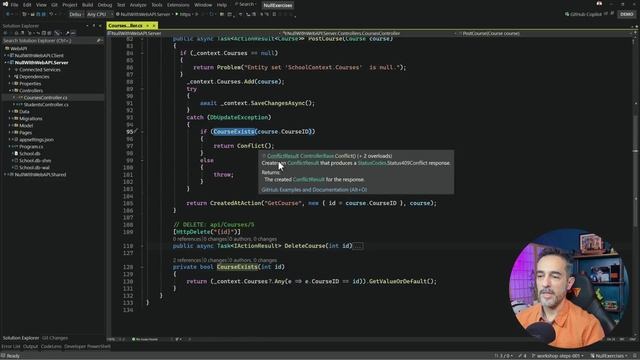
Task: Open the Build menu
Action: pyautogui.click(x=87, y=5)
